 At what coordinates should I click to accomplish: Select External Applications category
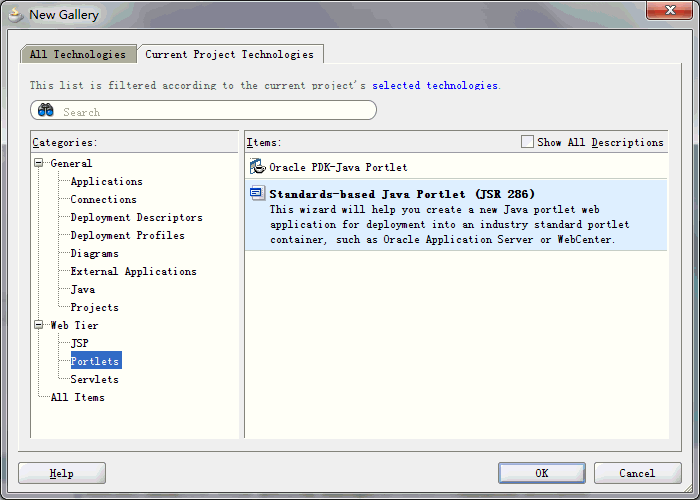[x=133, y=271]
